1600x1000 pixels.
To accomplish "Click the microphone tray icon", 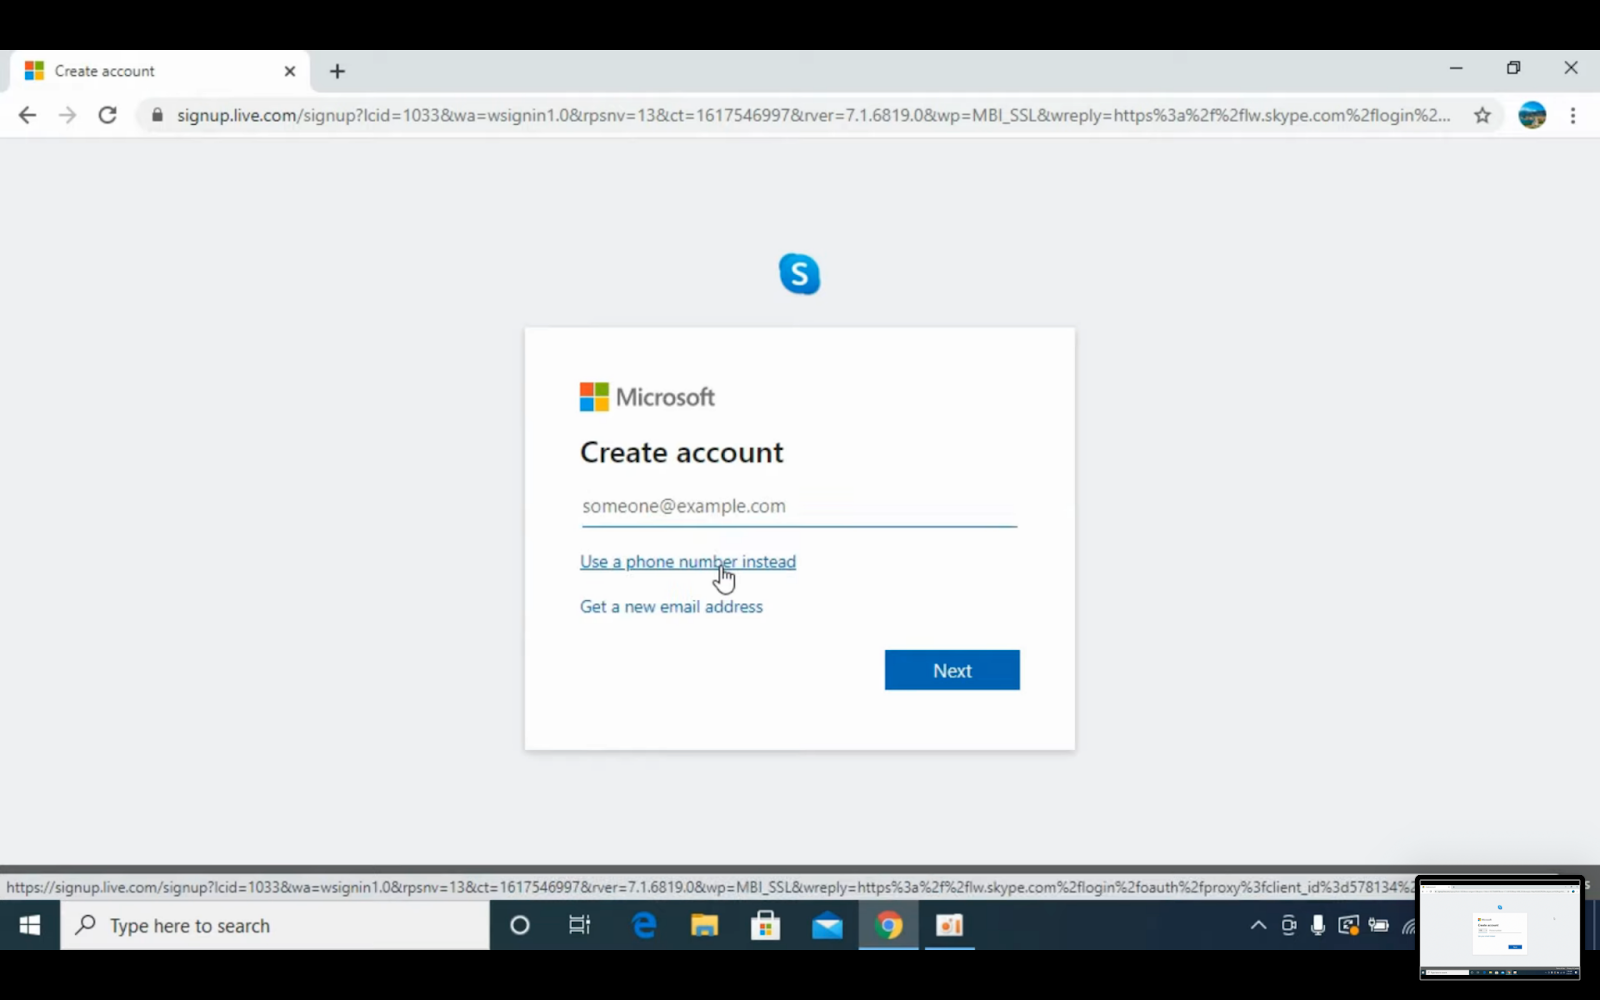I will click(x=1318, y=925).
